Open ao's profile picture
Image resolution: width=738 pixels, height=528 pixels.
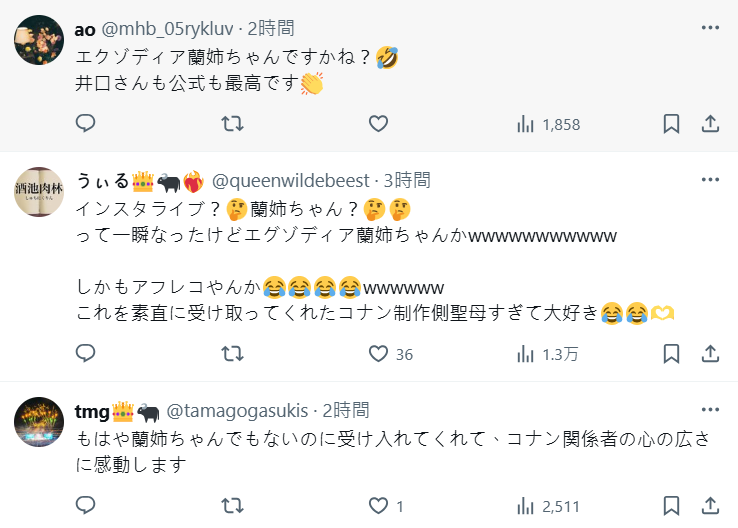point(39,40)
